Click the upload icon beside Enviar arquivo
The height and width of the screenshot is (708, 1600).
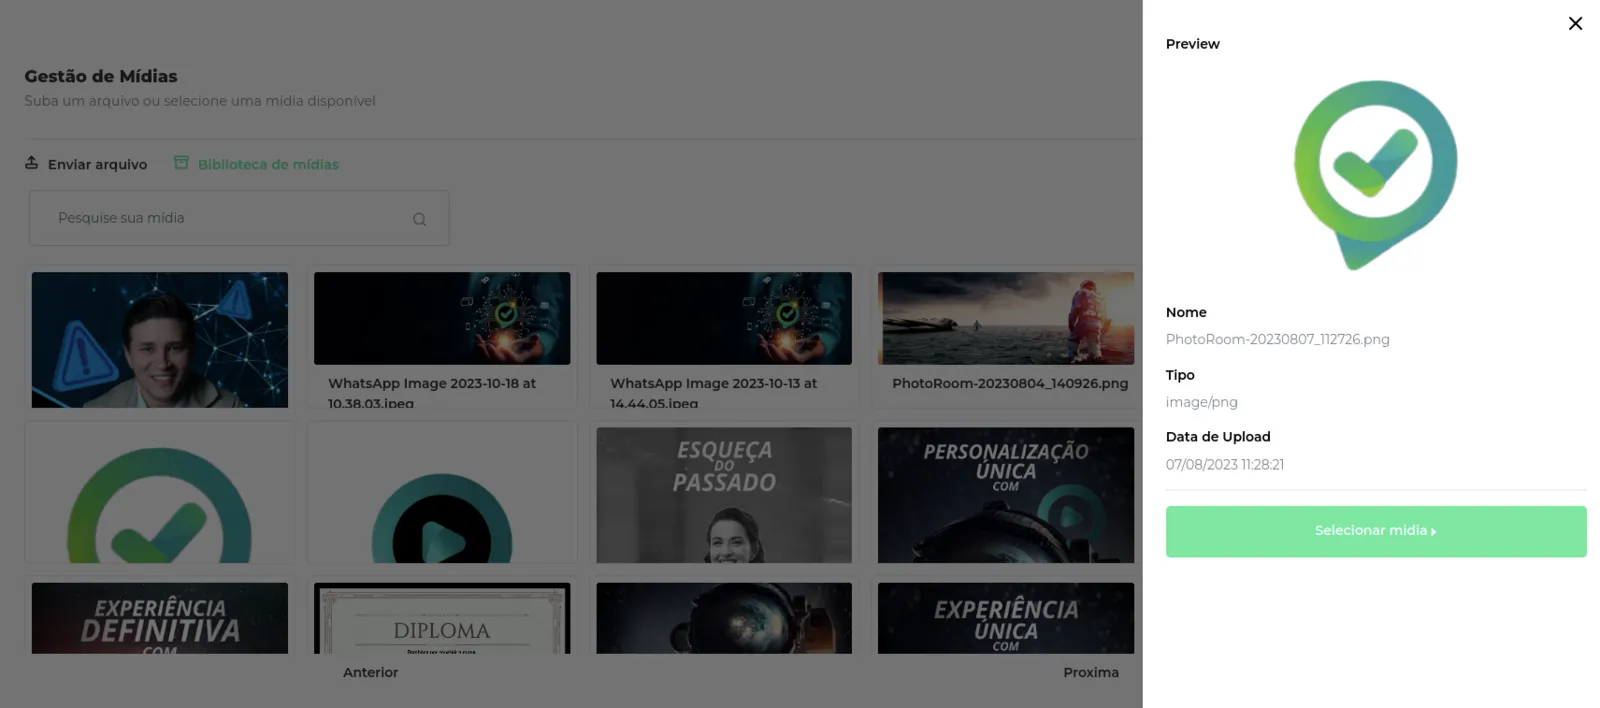click(32, 163)
